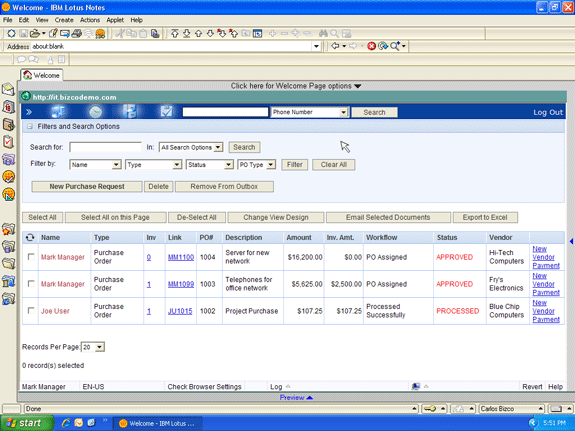Click the Carlos Bizco status bar field
This screenshot has width=575, height=431.
pyautogui.click(x=512, y=409)
